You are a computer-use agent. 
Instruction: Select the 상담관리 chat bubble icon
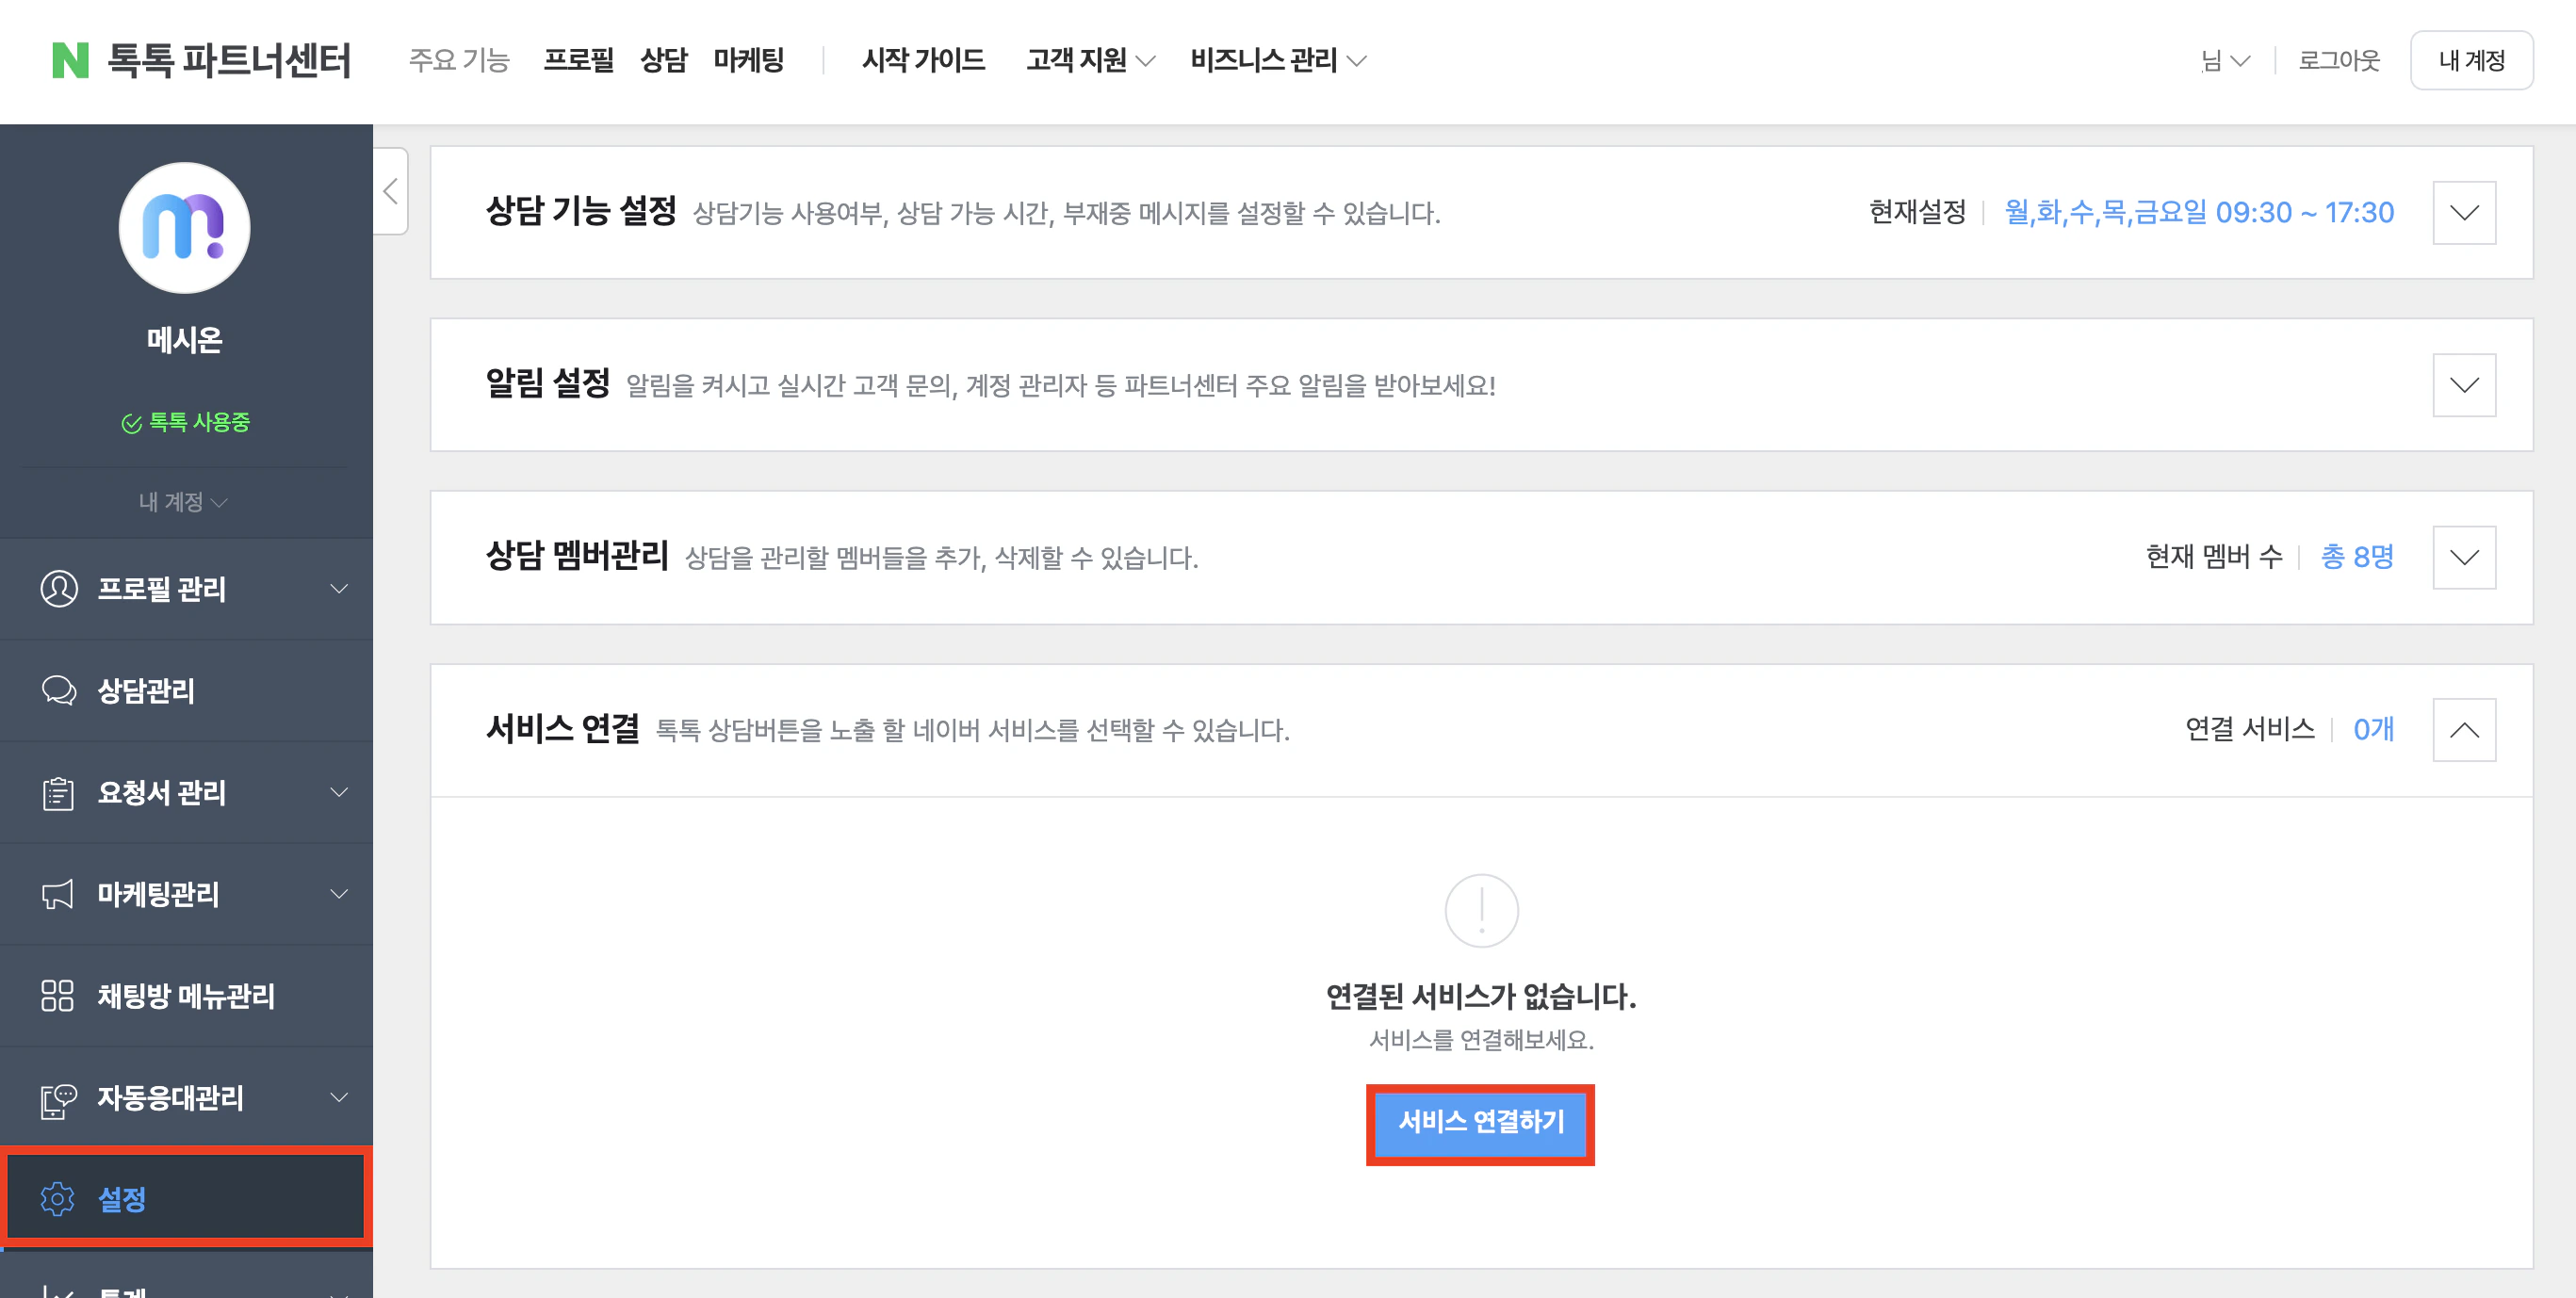pos(58,691)
